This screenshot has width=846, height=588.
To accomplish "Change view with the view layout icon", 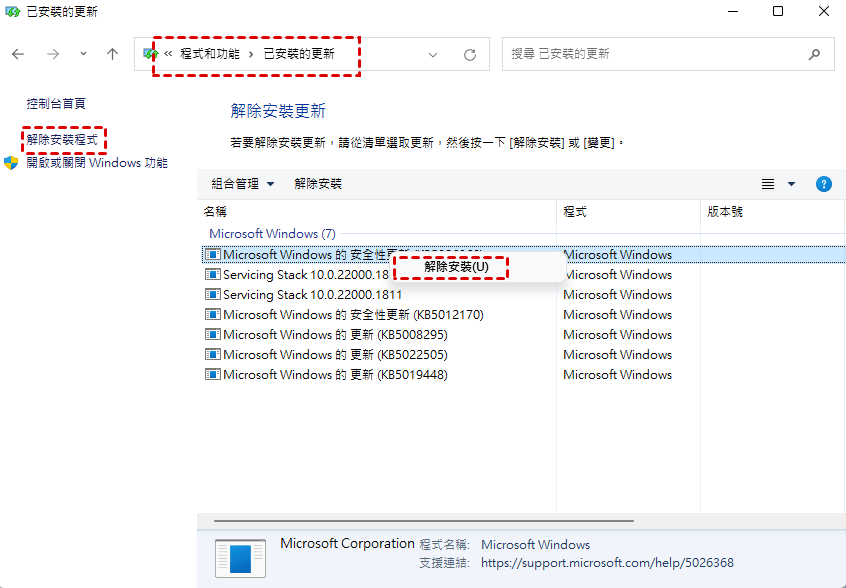I will (x=768, y=184).
